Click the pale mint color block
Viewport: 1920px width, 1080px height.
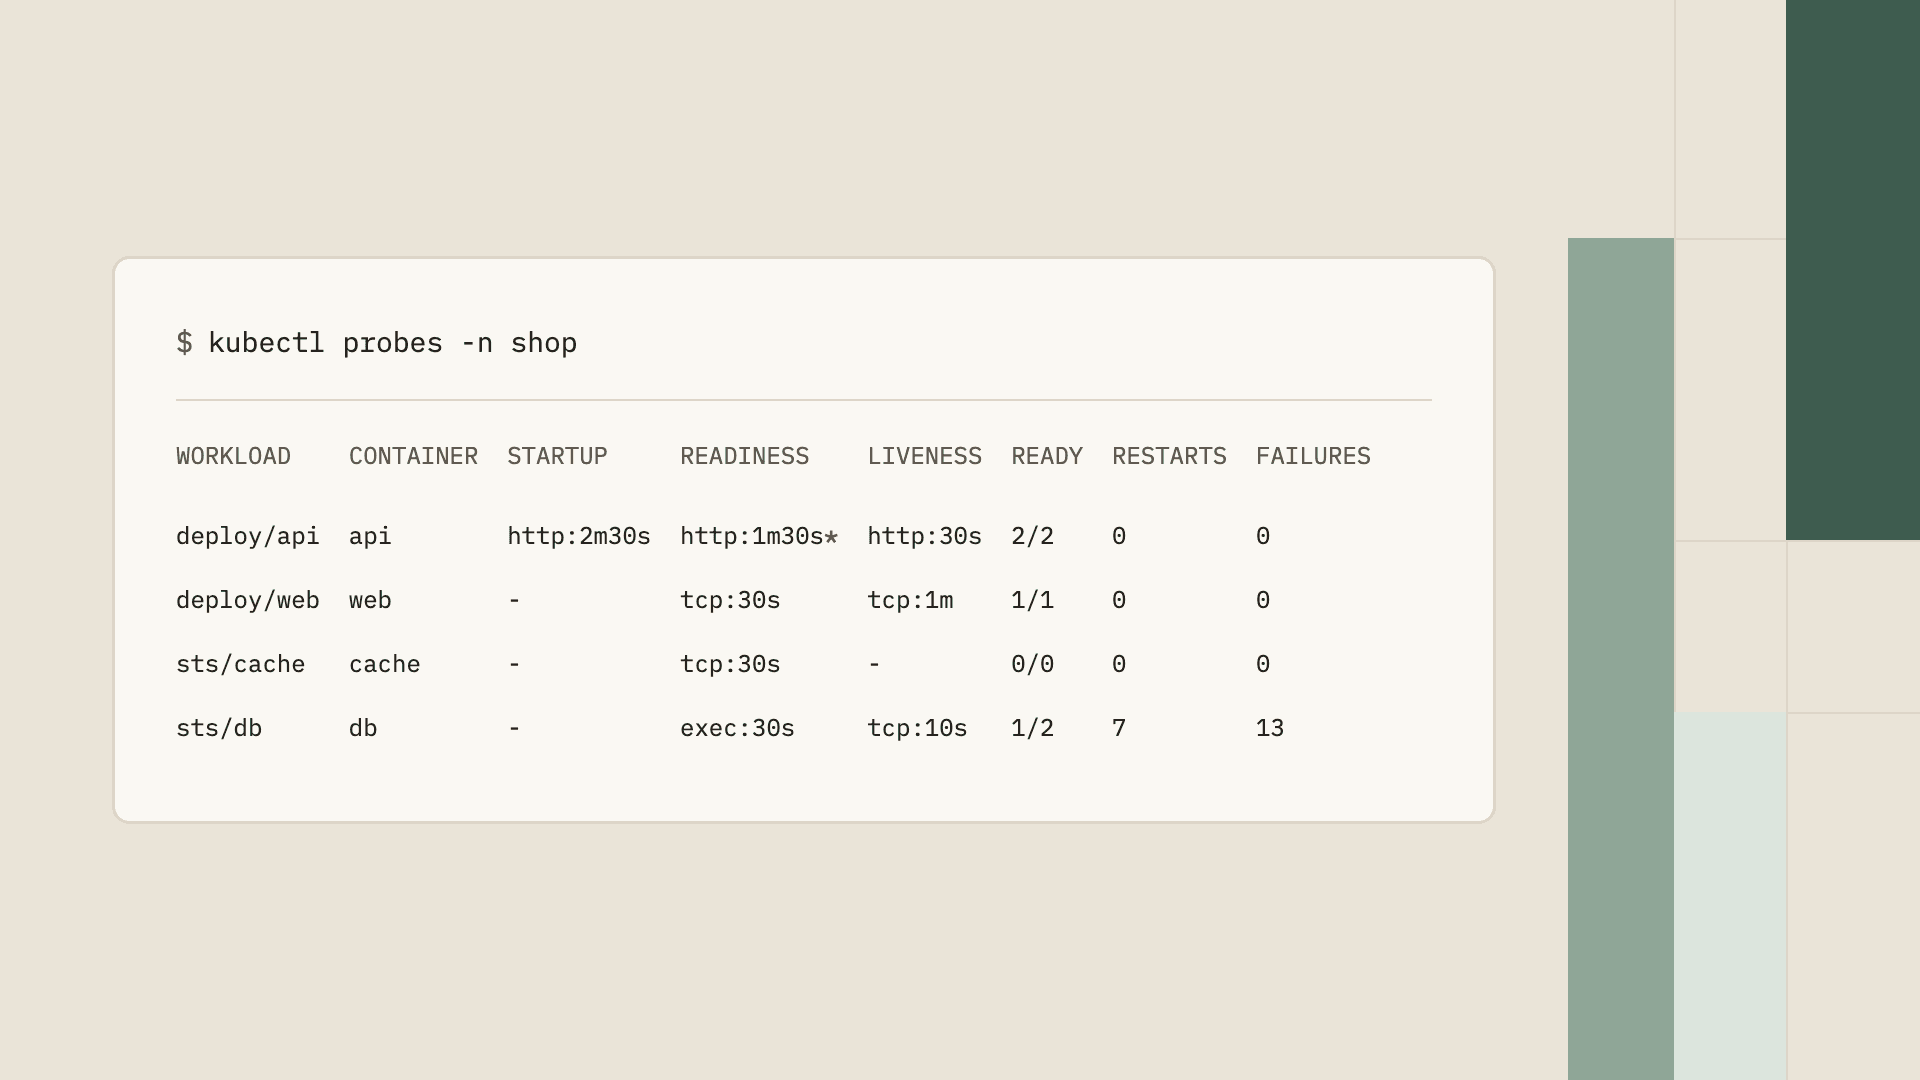tap(1730, 896)
